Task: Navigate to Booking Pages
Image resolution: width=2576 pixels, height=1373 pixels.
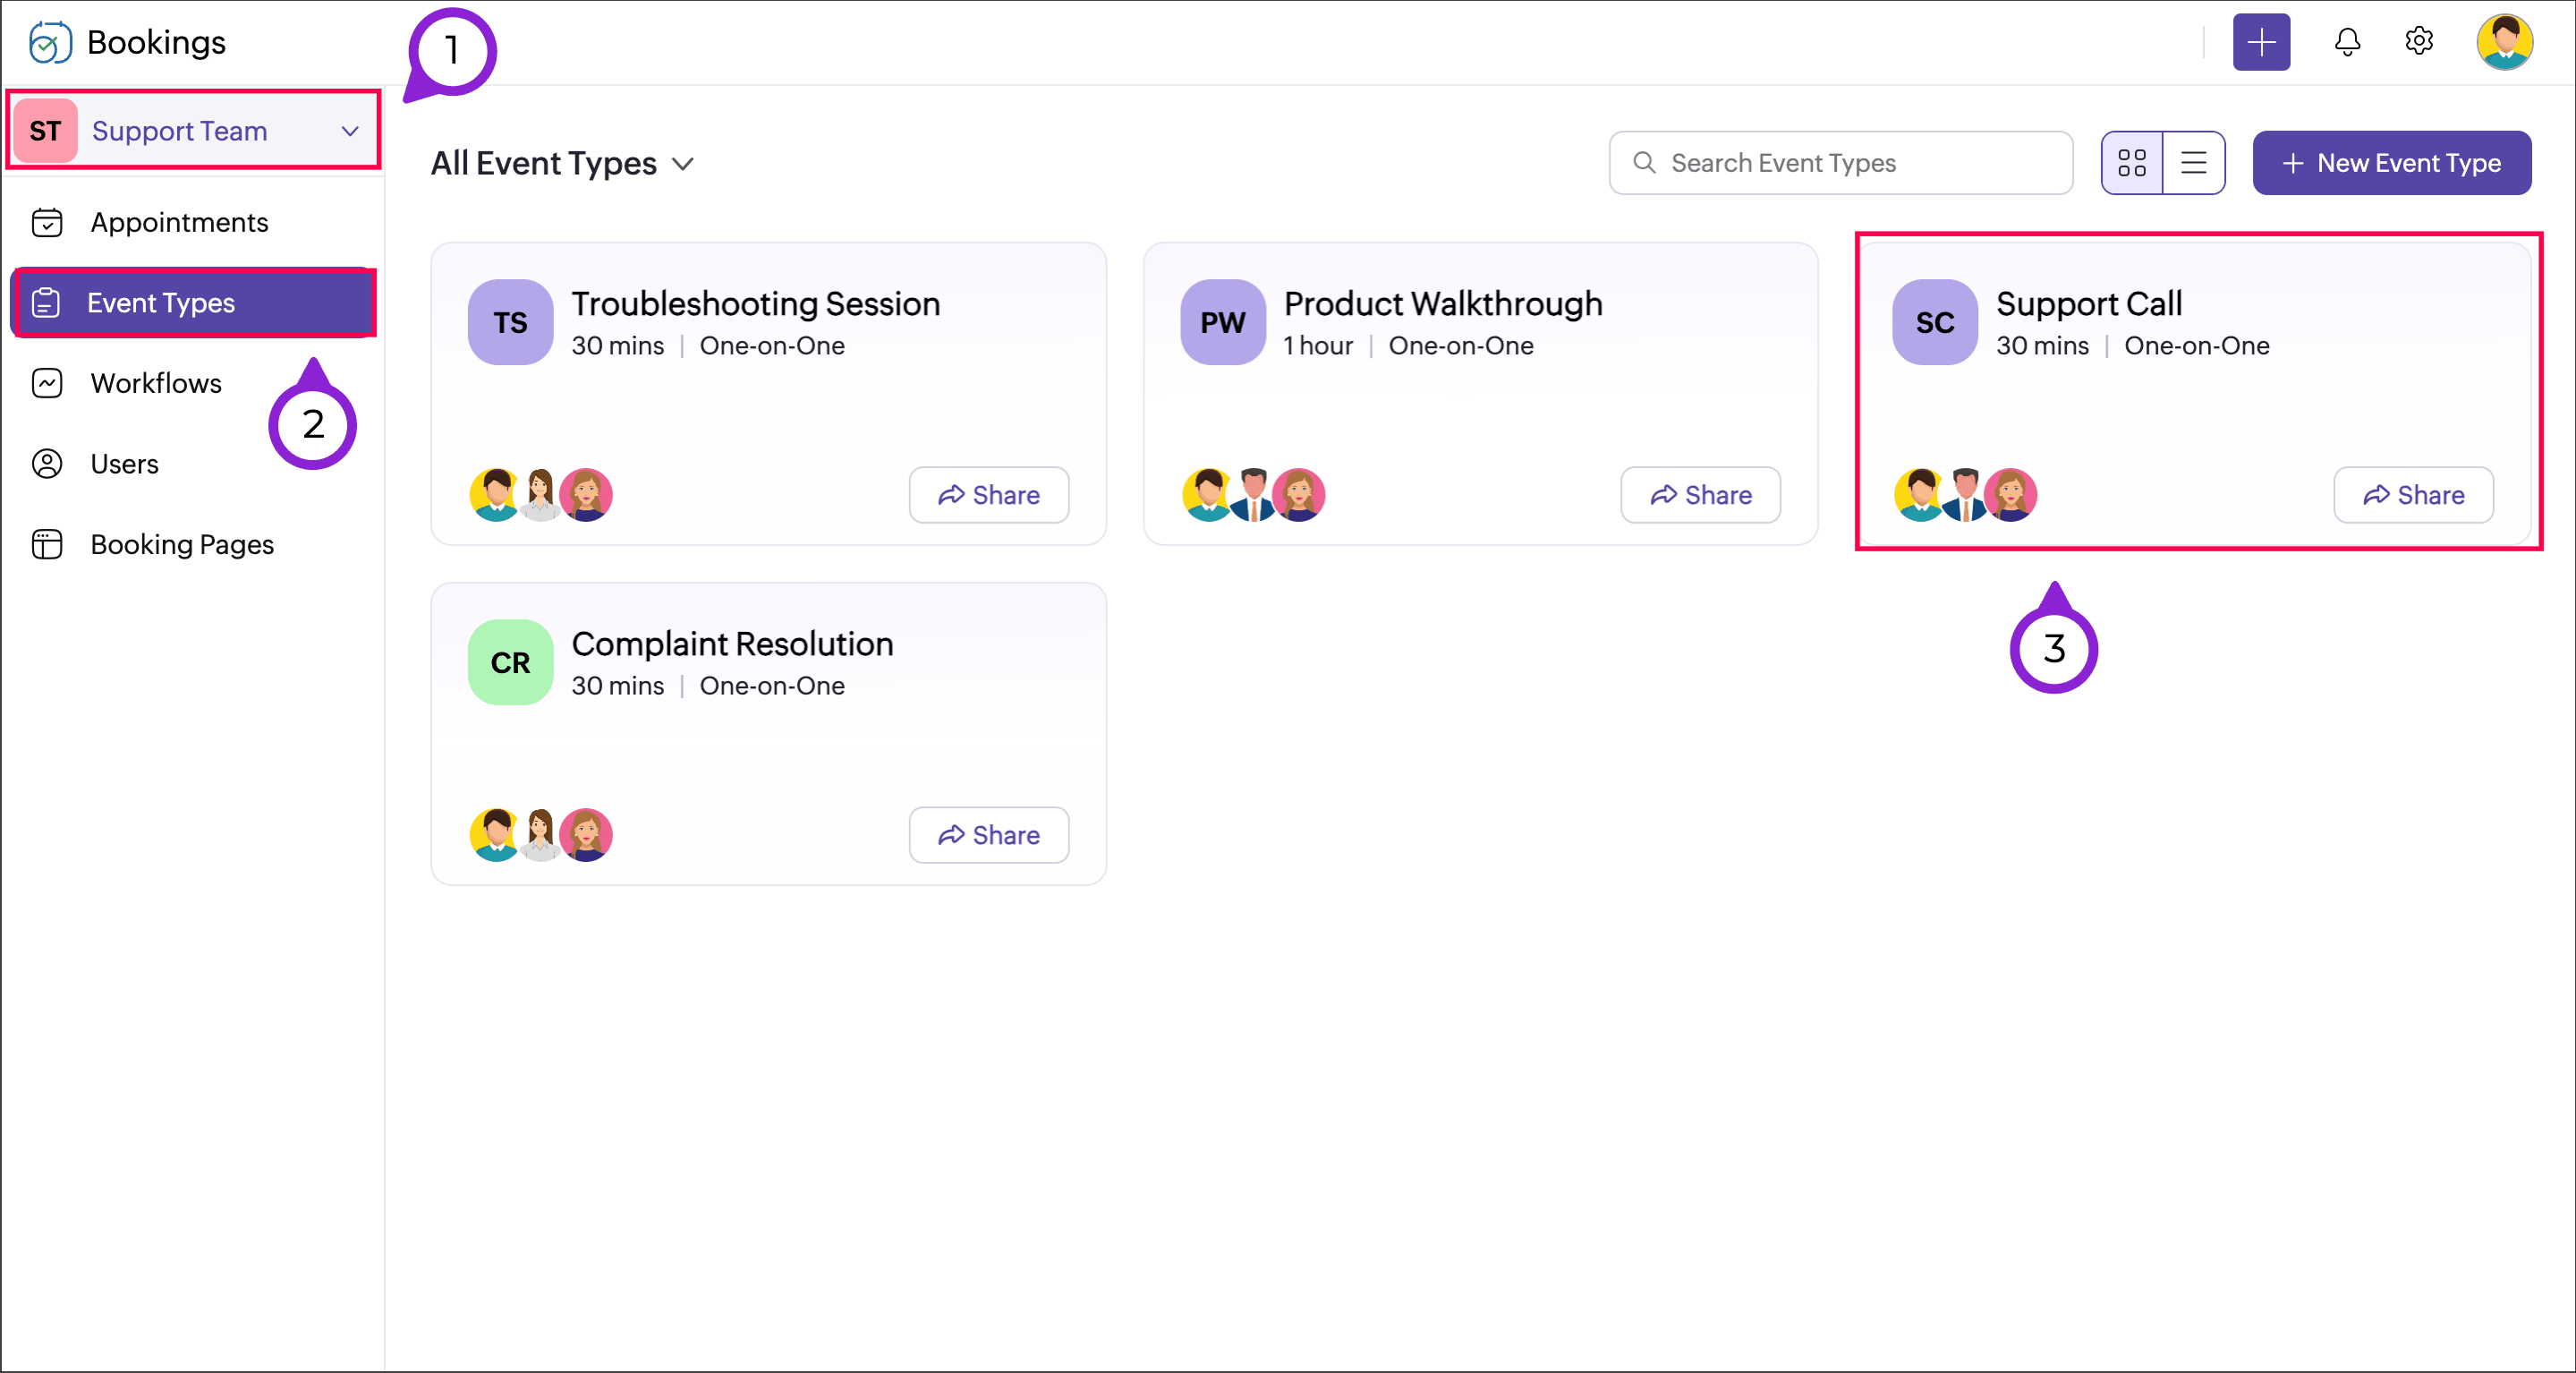Action: (x=181, y=544)
